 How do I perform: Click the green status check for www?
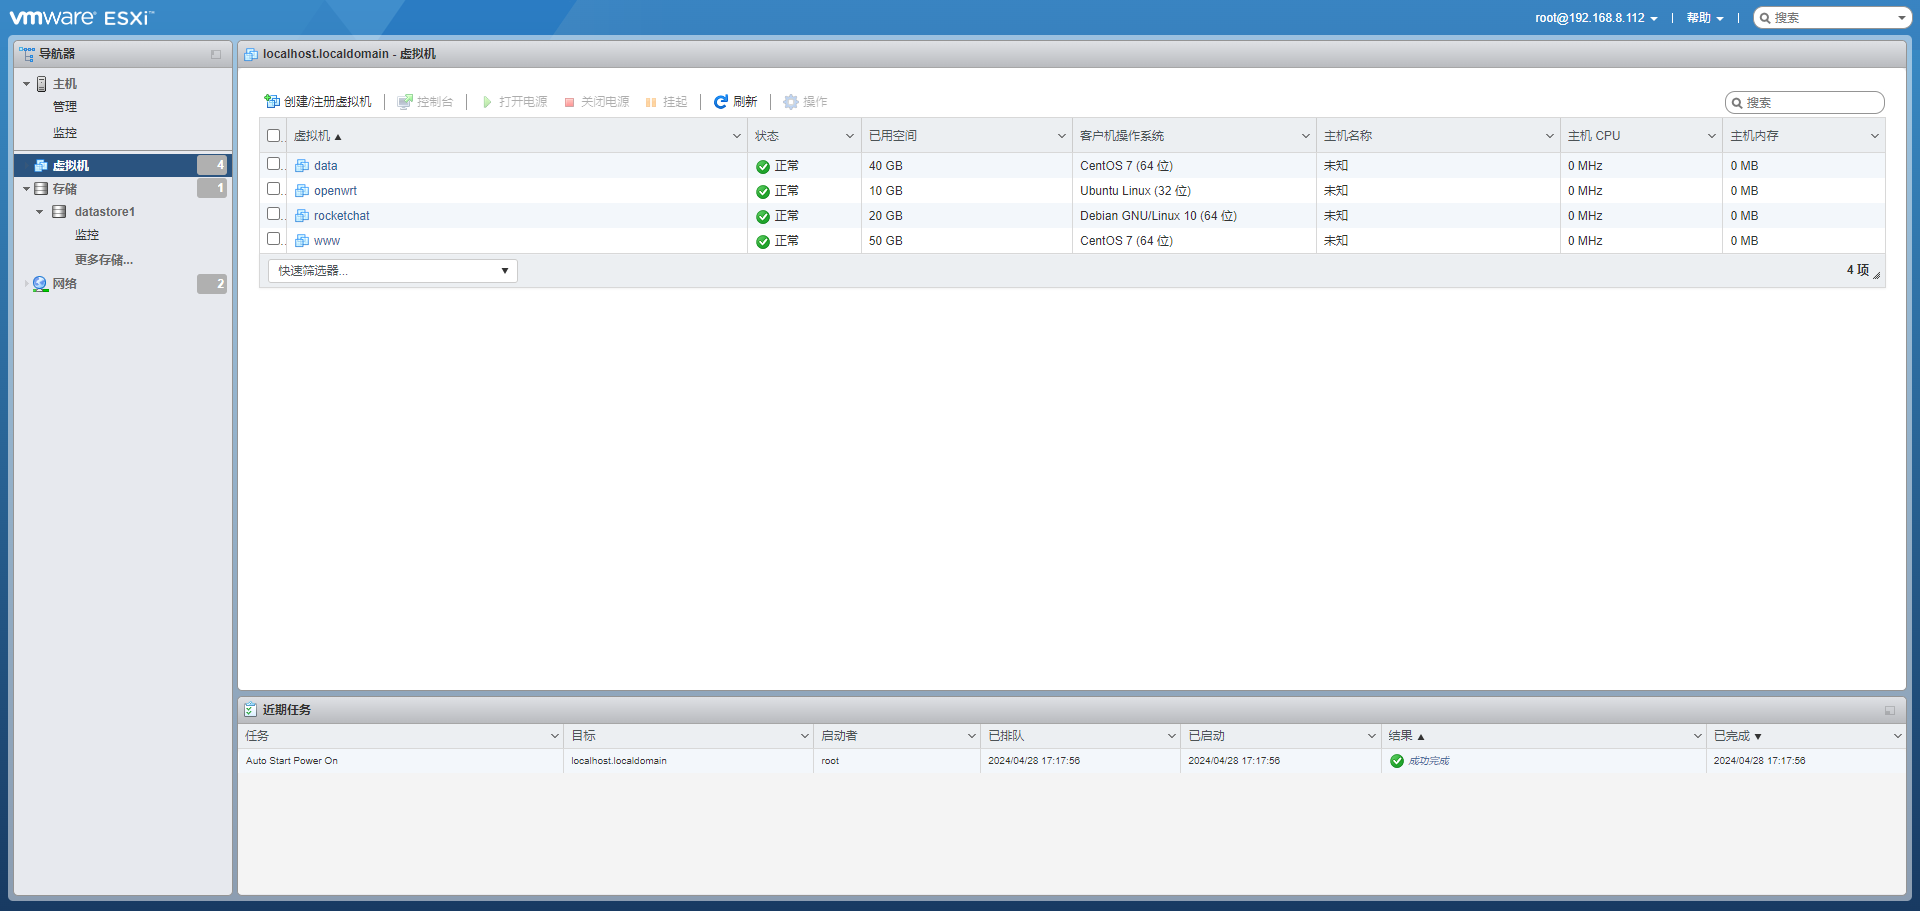pyautogui.click(x=763, y=242)
